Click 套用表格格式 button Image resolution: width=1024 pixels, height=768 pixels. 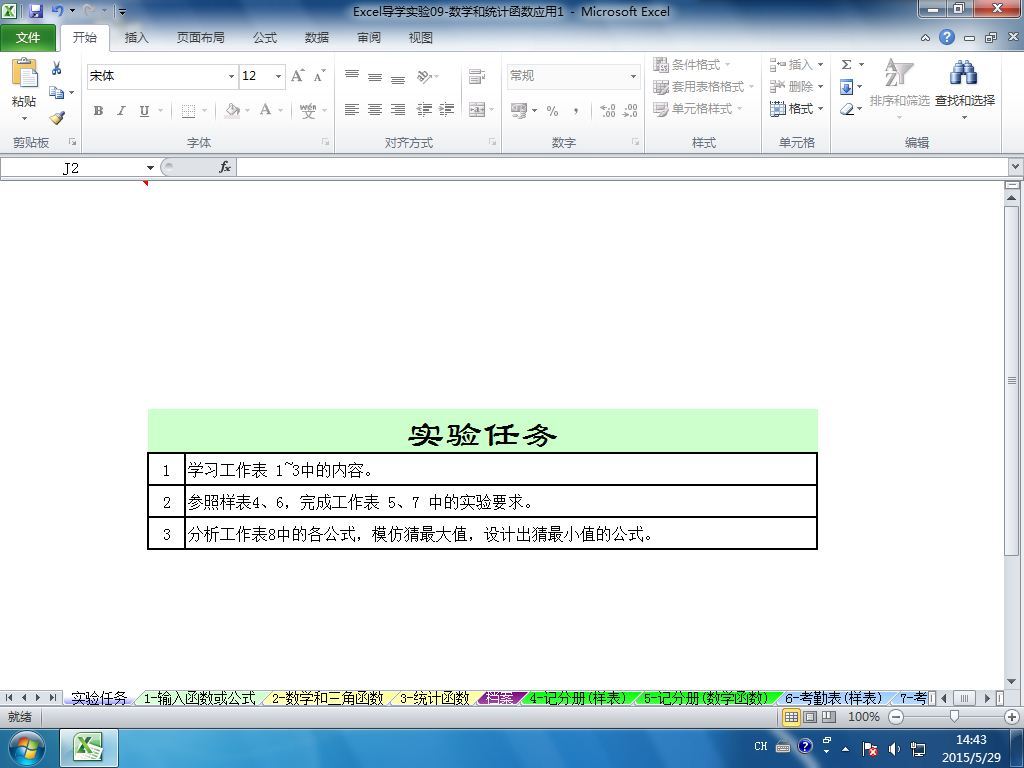(x=703, y=87)
